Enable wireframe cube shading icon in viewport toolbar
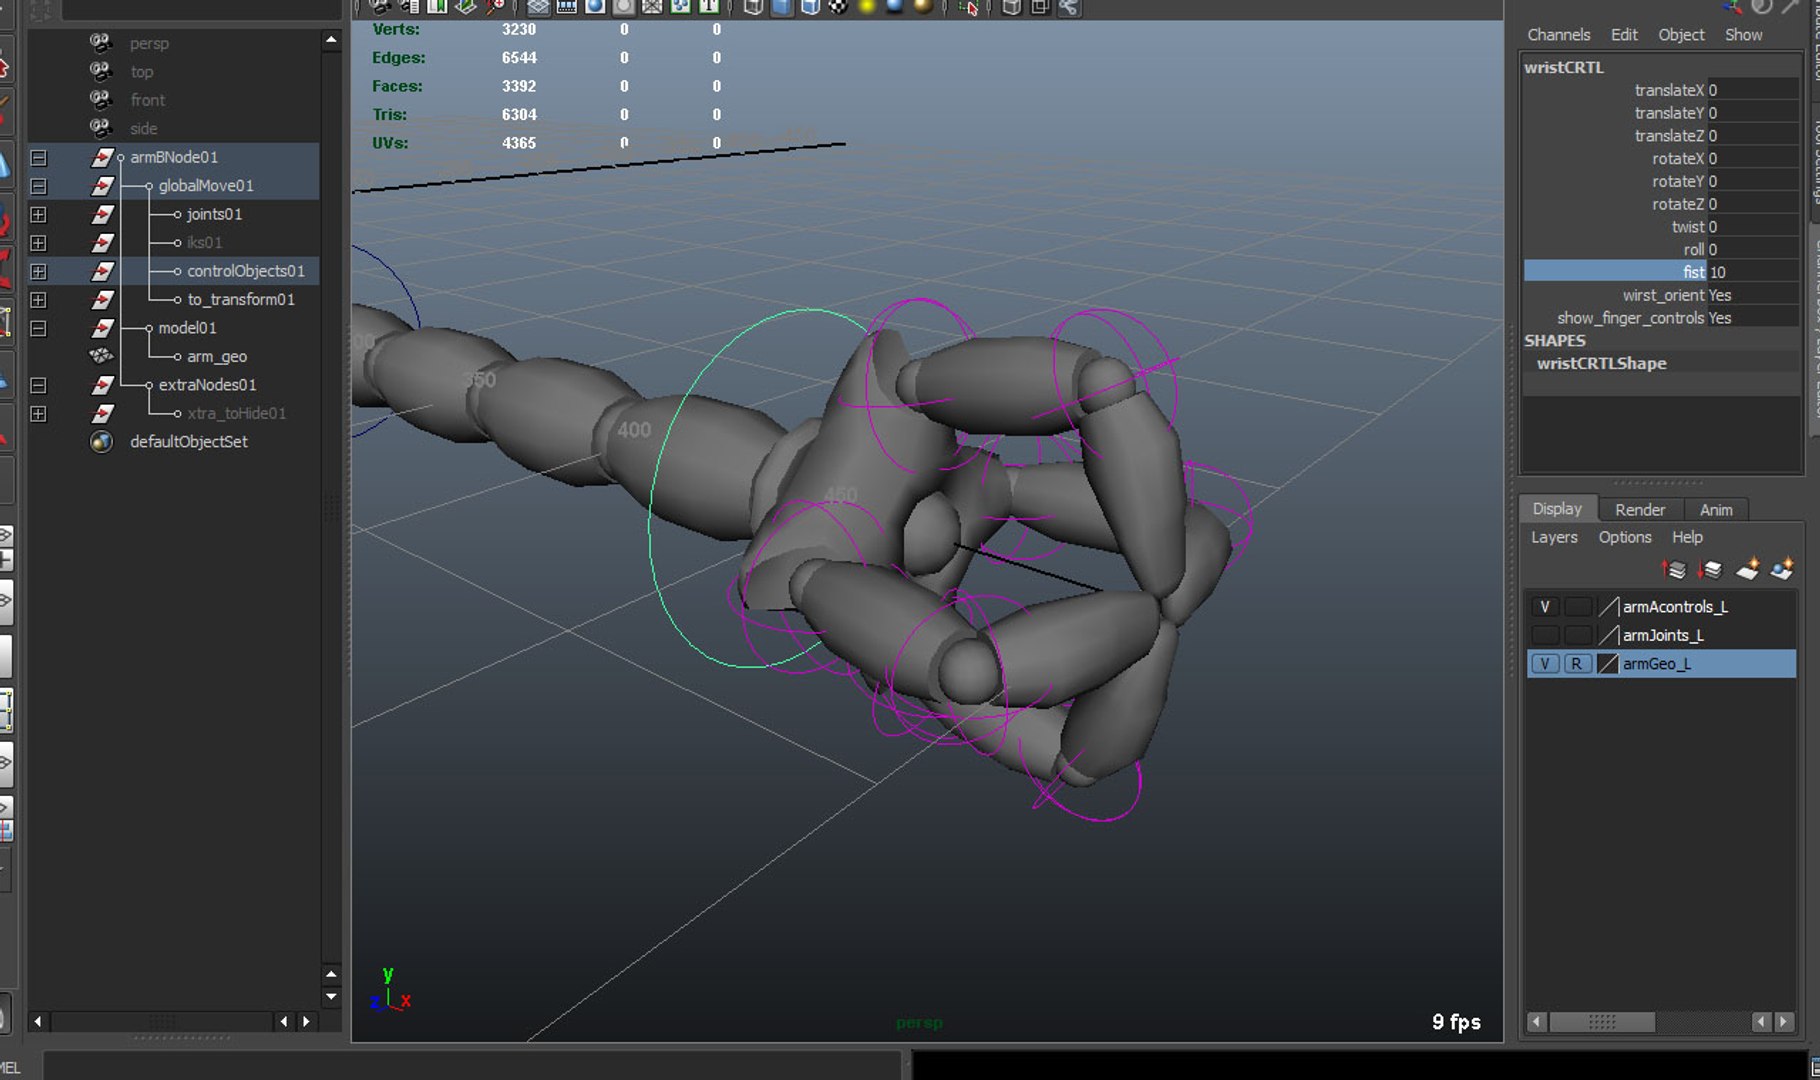Viewport: 1820px width, 1080px height. (x=754, y=7)
